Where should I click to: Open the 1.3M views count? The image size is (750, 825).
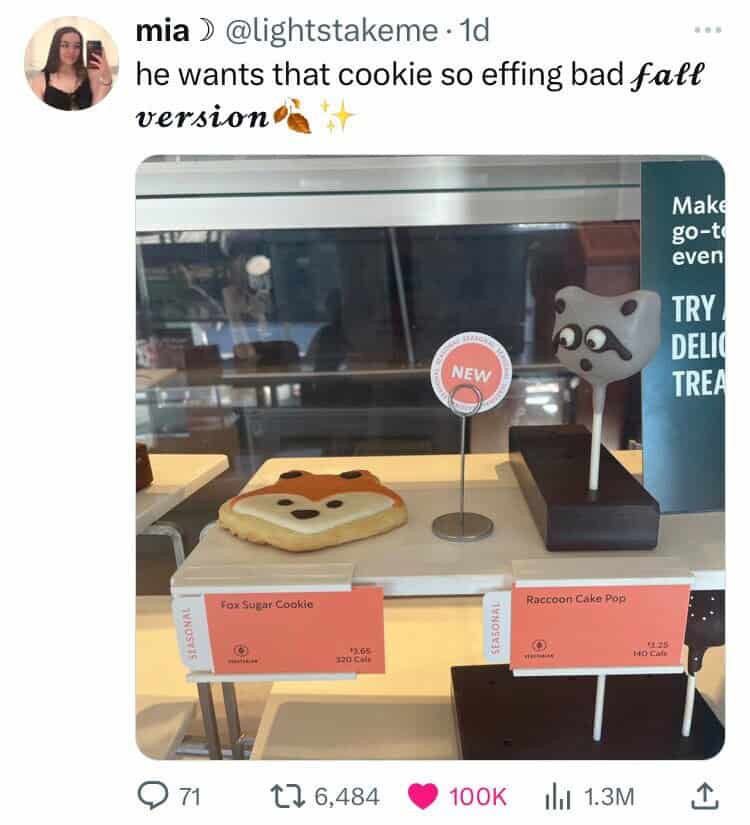tap(609, 797)
